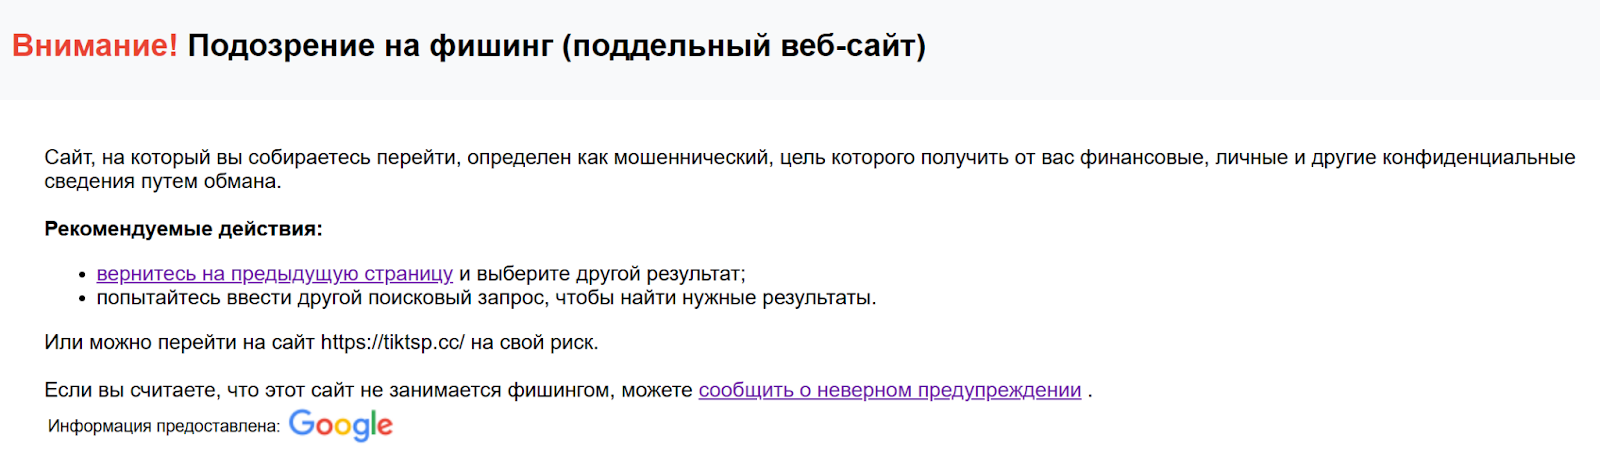Screen dimensions: 1600x473
Task: Click the 'вернитесь на предыдущую страницу' link
Action: (x=274, y=274)
